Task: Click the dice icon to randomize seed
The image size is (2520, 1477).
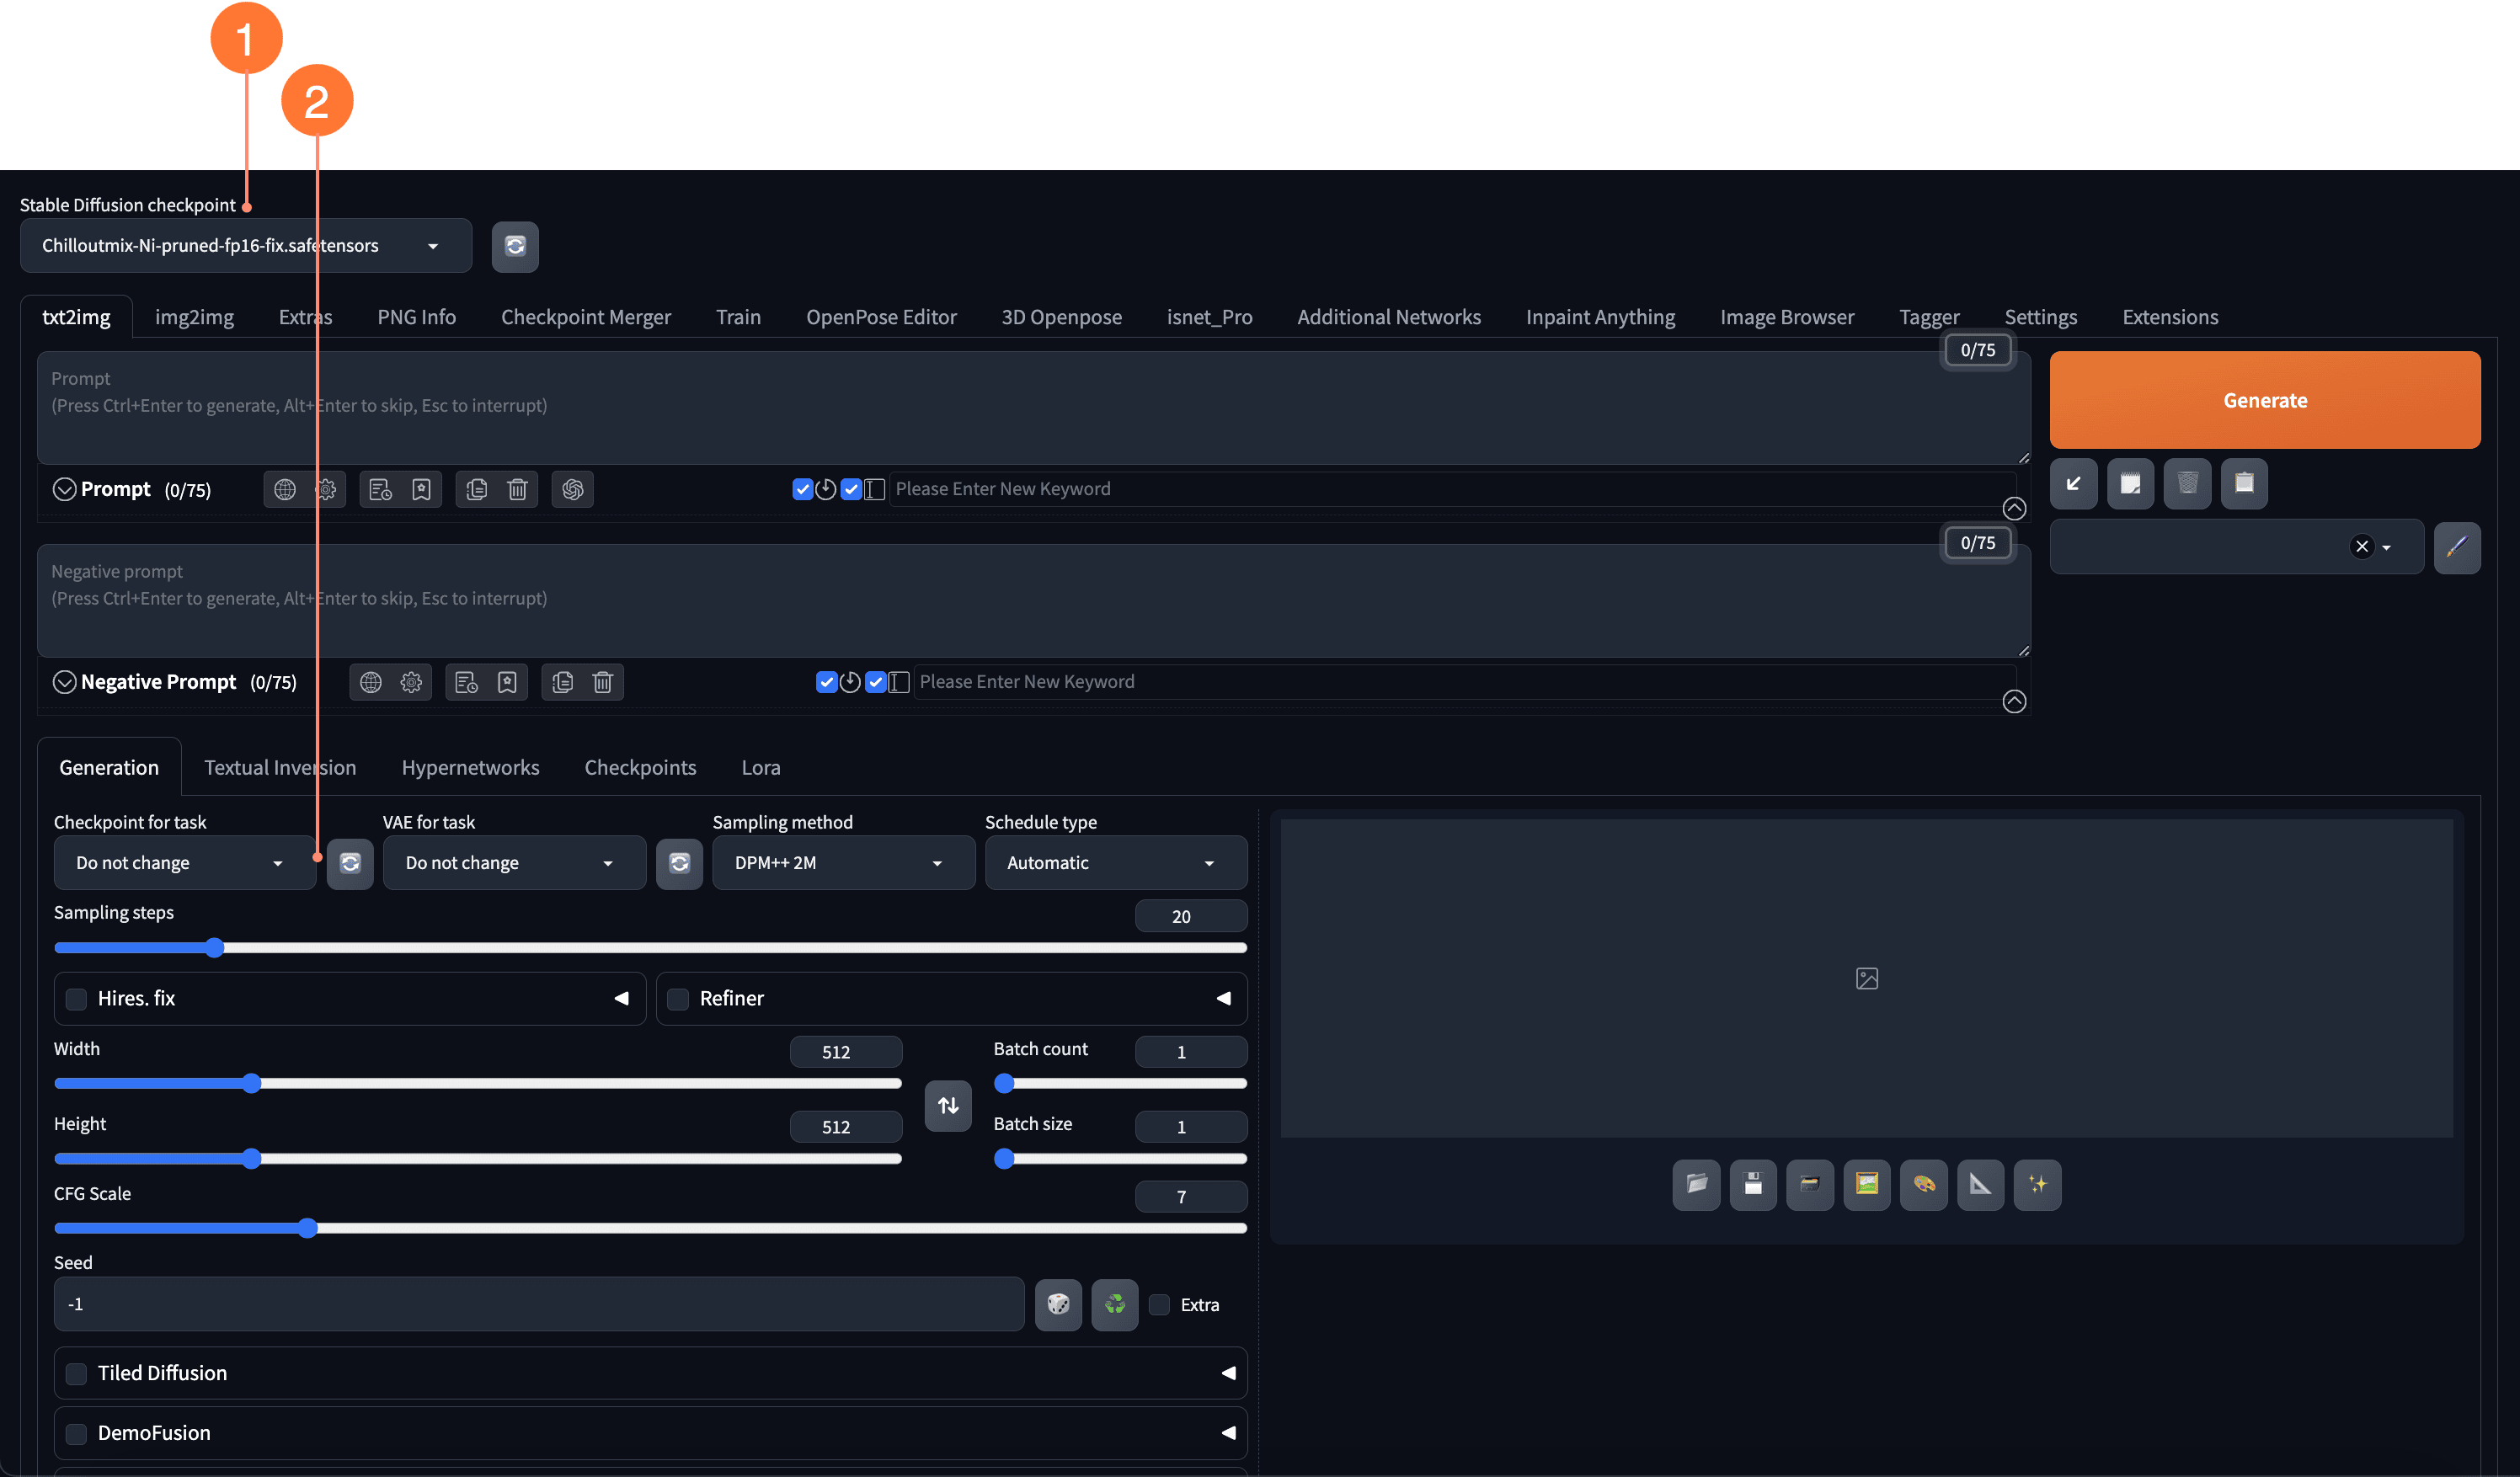Action: pyautogui.click(x=1058, y=1304)
